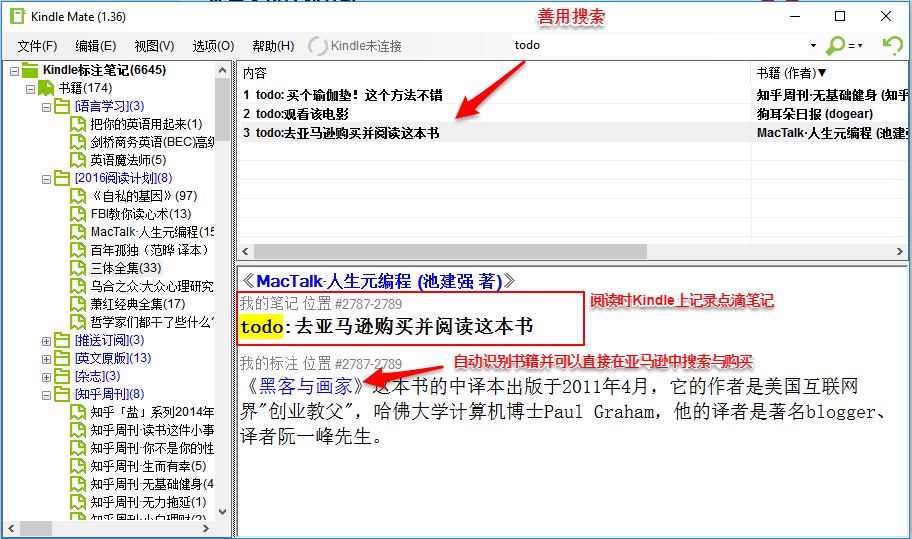Click the folder icon of [推送订阅](3)
Image resolution: width=912 pixels, height=539 pixels.
[x=62, y=341]
